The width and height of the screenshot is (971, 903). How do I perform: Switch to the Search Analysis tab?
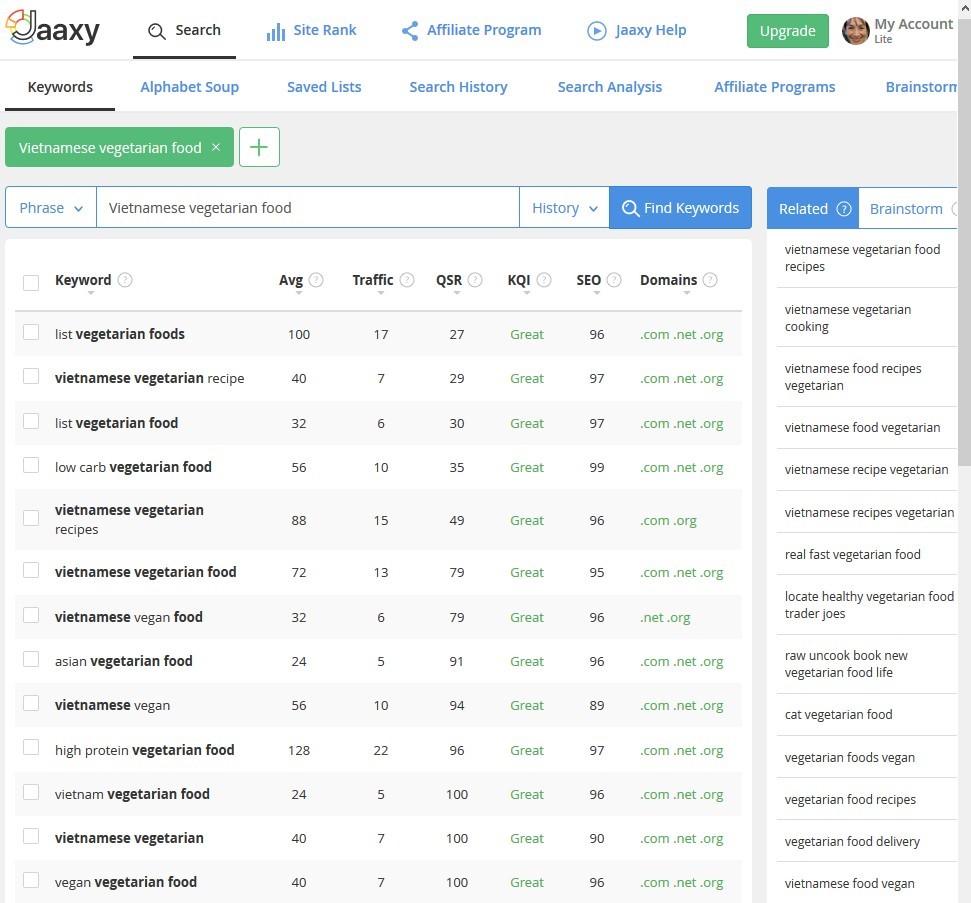point(609,87)
